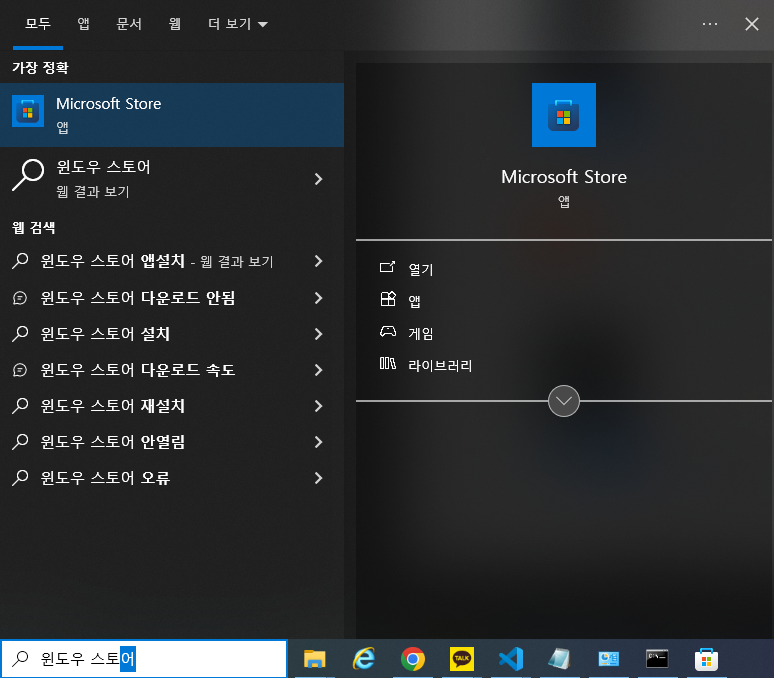Open Internet Explorer from the taskbar

[x=364, y=659]
